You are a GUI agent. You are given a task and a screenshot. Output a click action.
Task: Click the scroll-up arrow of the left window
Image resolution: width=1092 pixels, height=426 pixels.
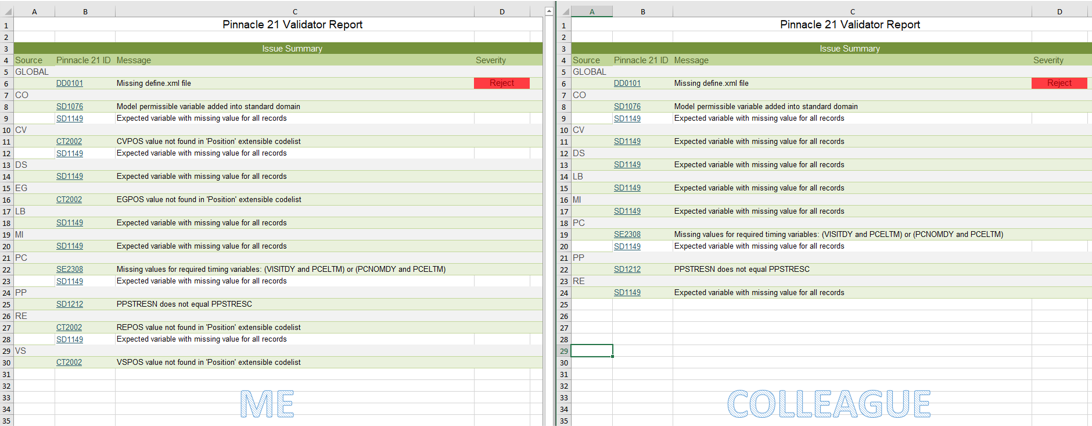pos(549,11)
